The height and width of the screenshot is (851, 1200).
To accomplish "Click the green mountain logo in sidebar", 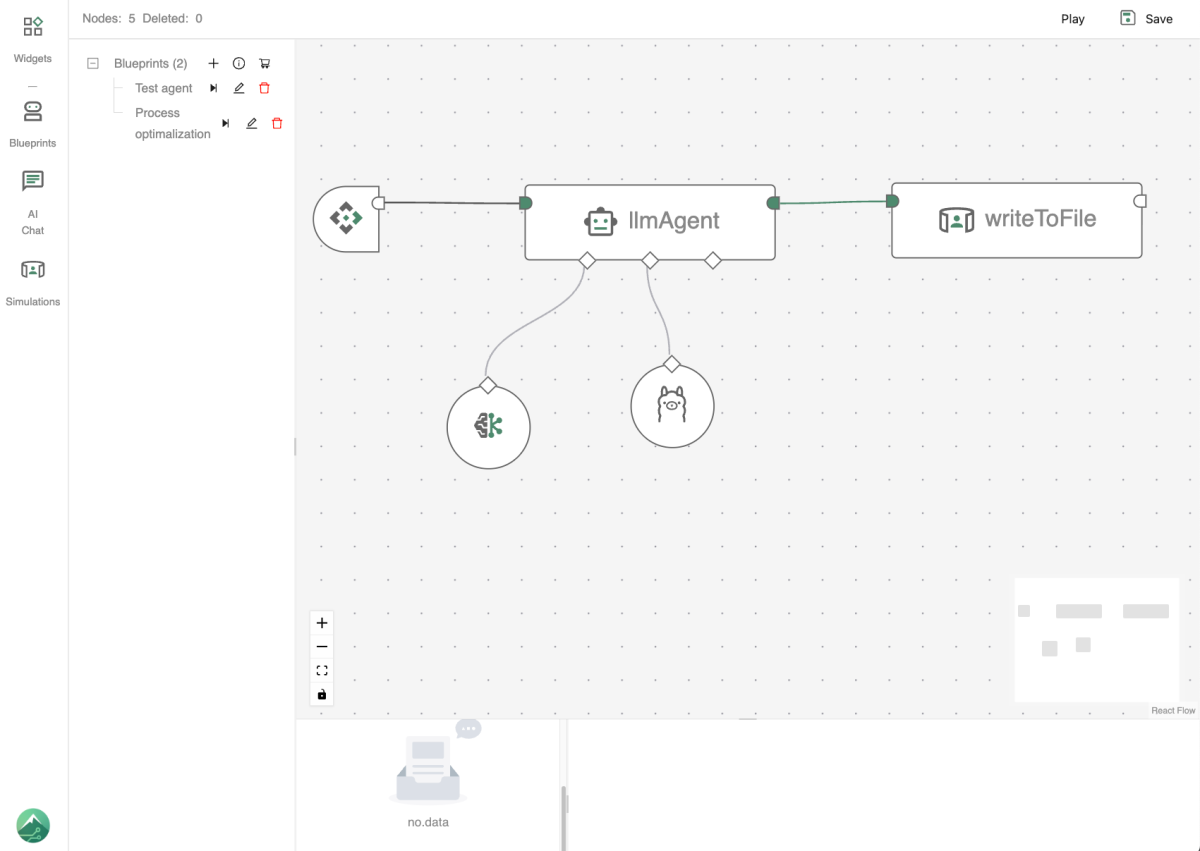I will (33, 825).
